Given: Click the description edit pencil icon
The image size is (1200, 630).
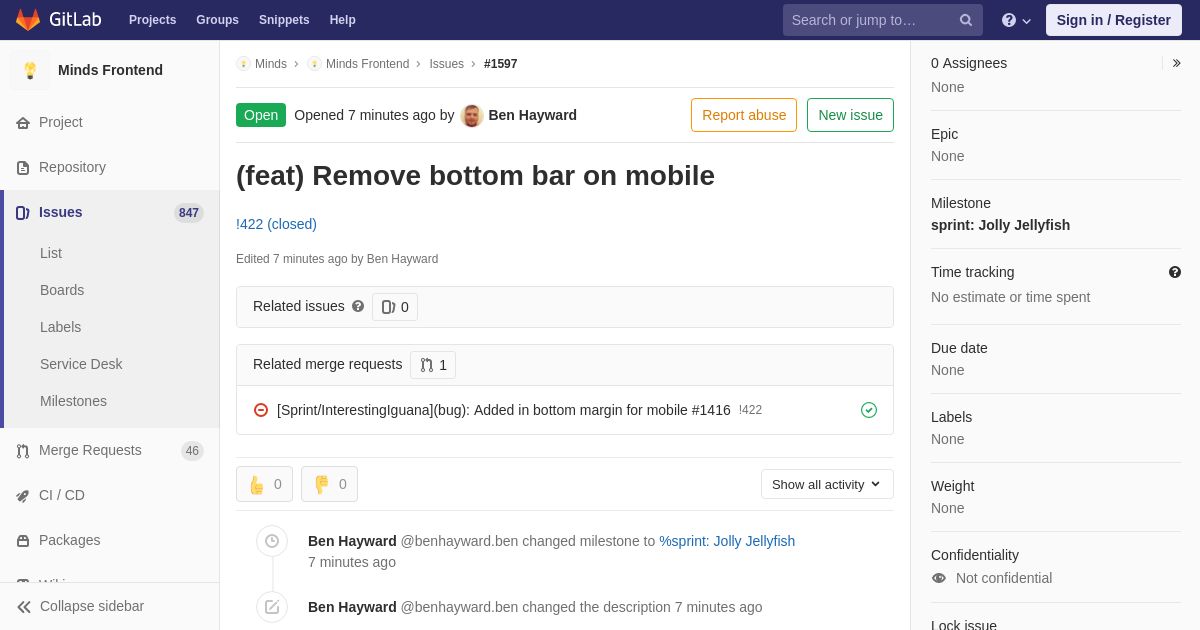Looking at the screenshot, I should [x=272, y=607].
